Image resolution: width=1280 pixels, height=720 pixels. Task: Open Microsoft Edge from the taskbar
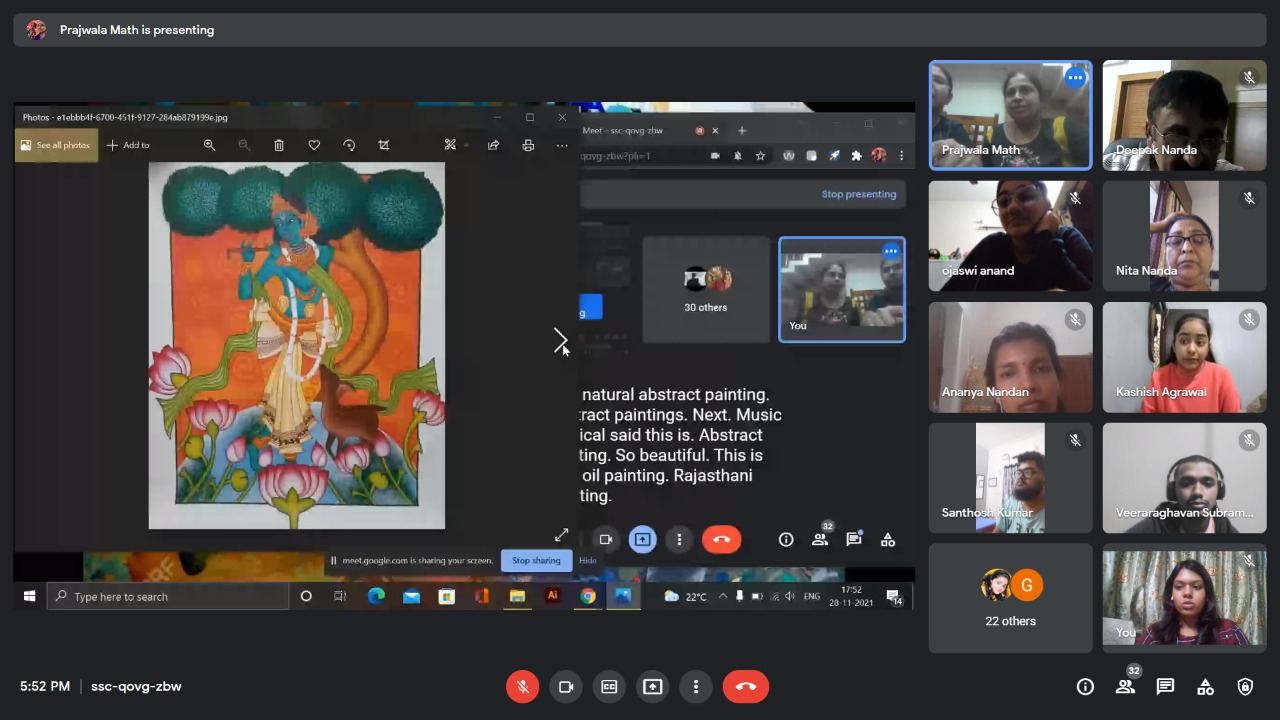376,597
